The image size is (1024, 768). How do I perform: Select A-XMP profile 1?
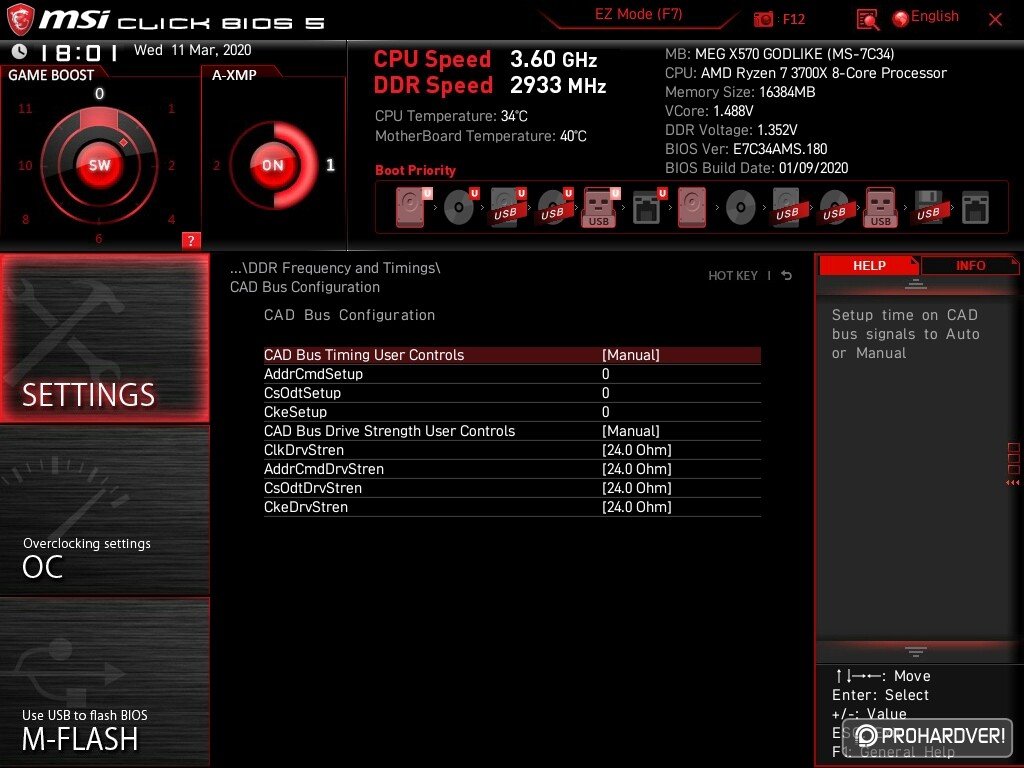pos(330,165)
